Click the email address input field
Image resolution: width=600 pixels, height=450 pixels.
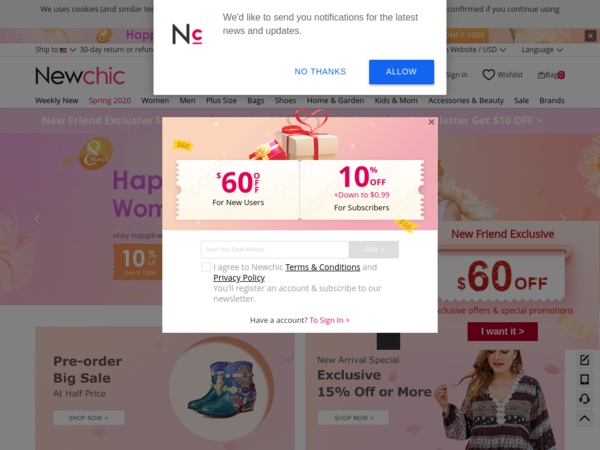275,249
